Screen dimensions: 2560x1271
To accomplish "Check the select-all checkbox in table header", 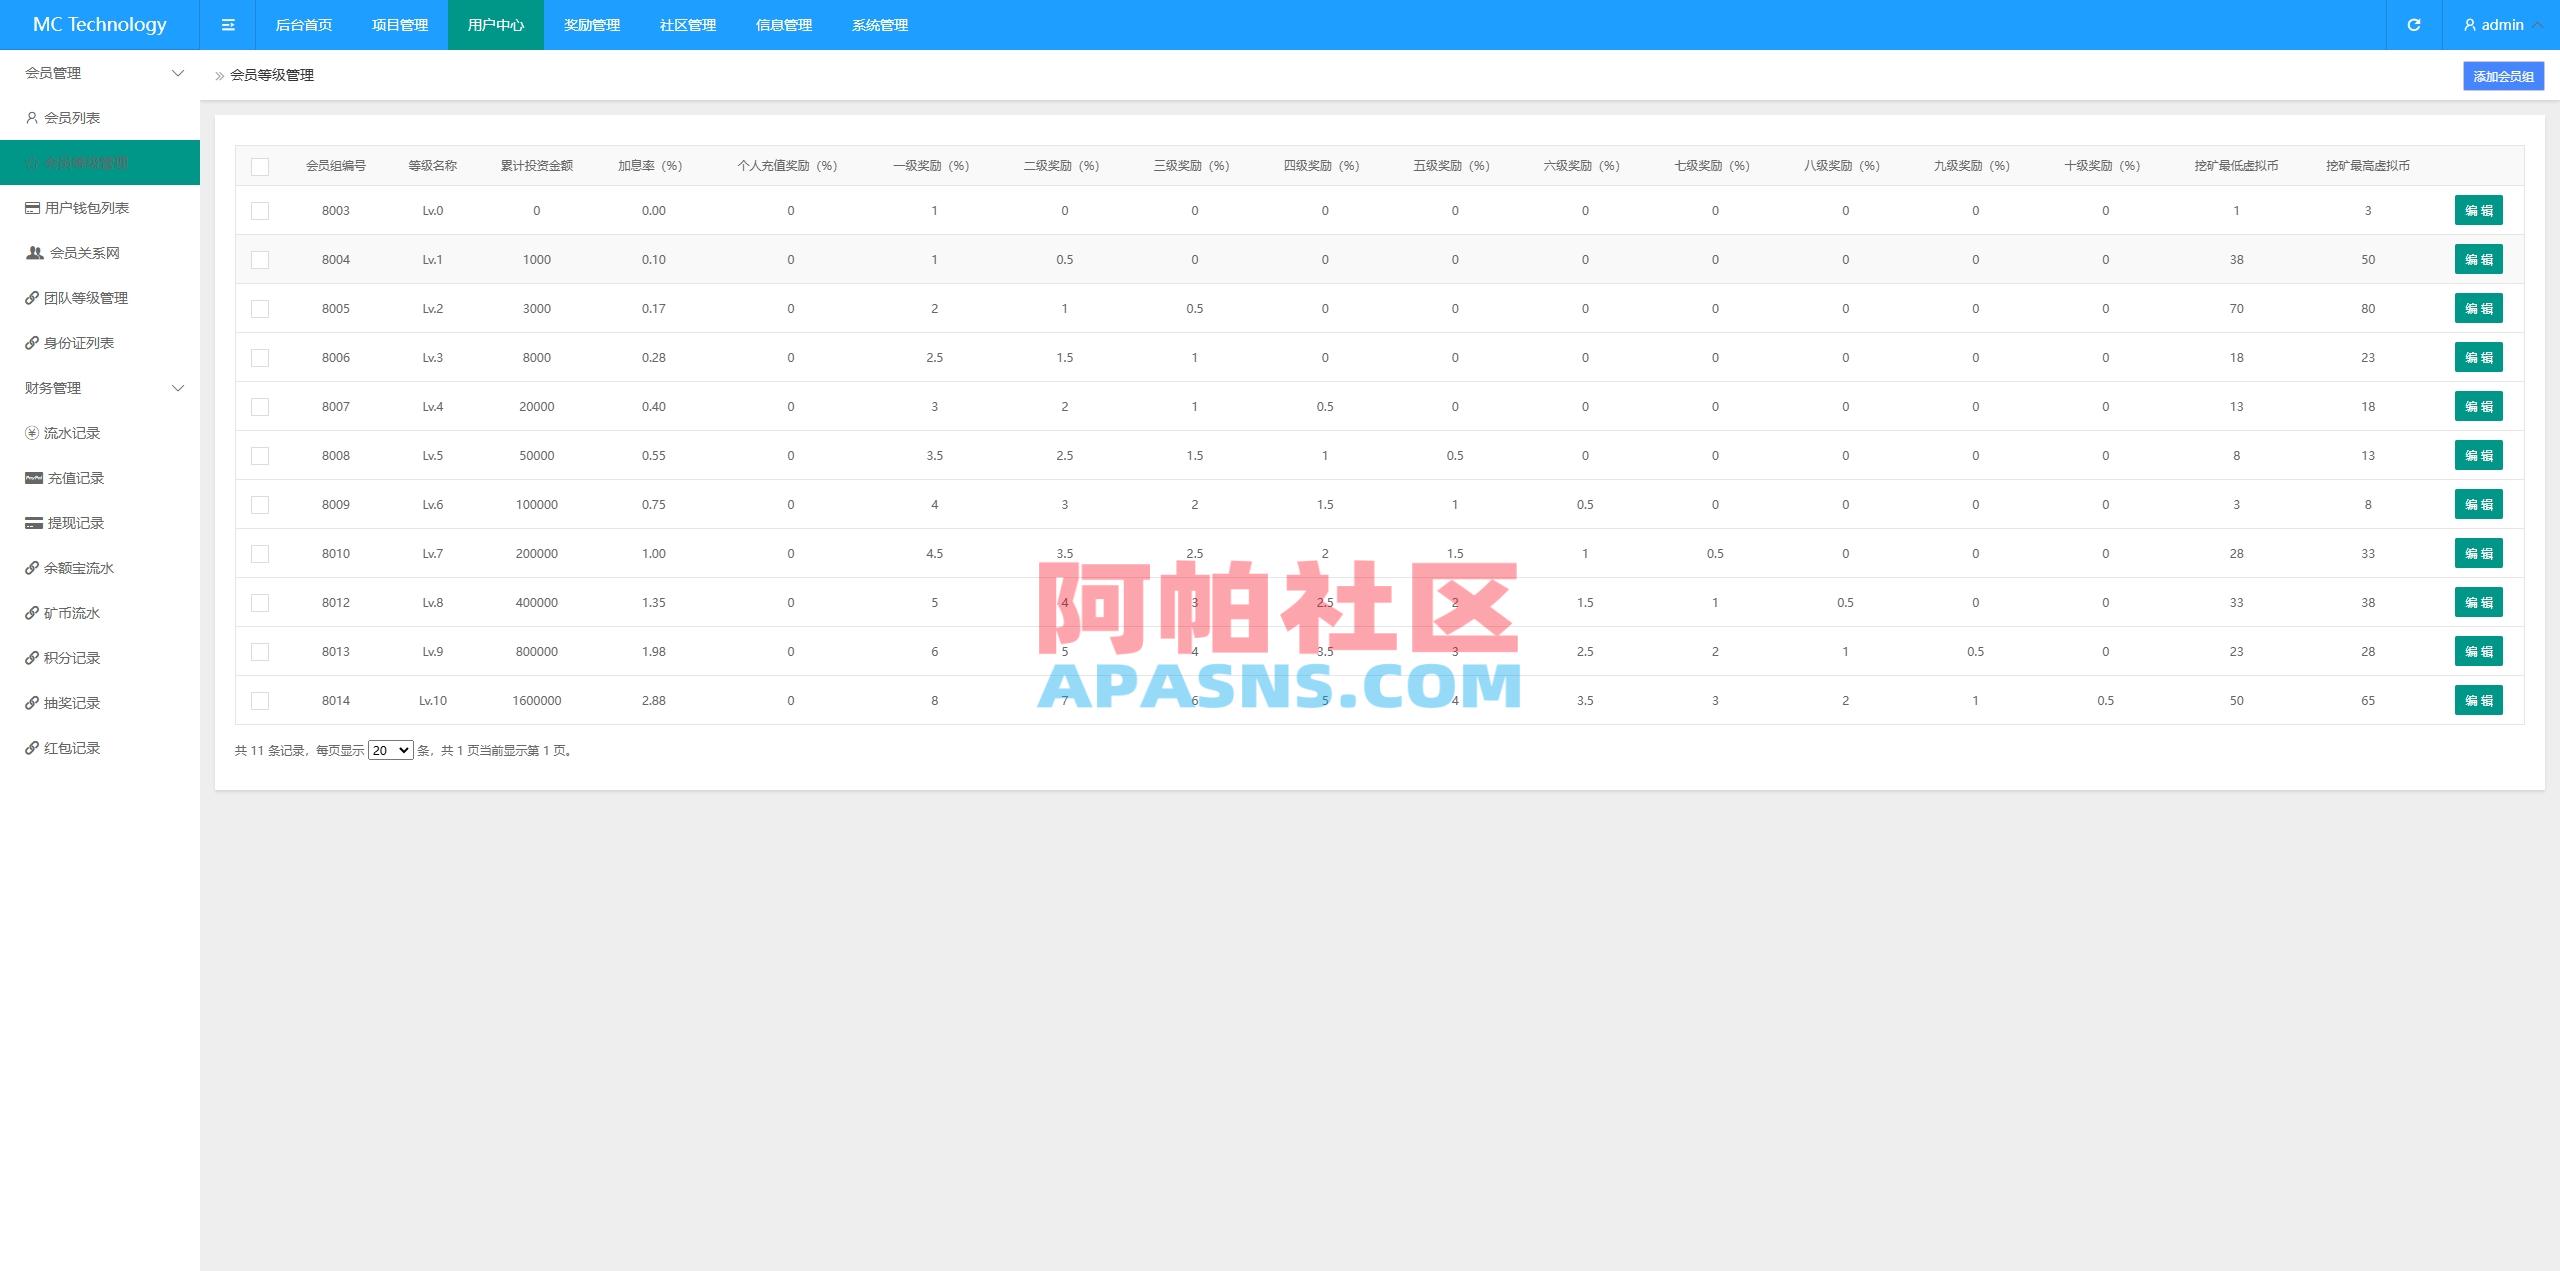I will (261, 167).
